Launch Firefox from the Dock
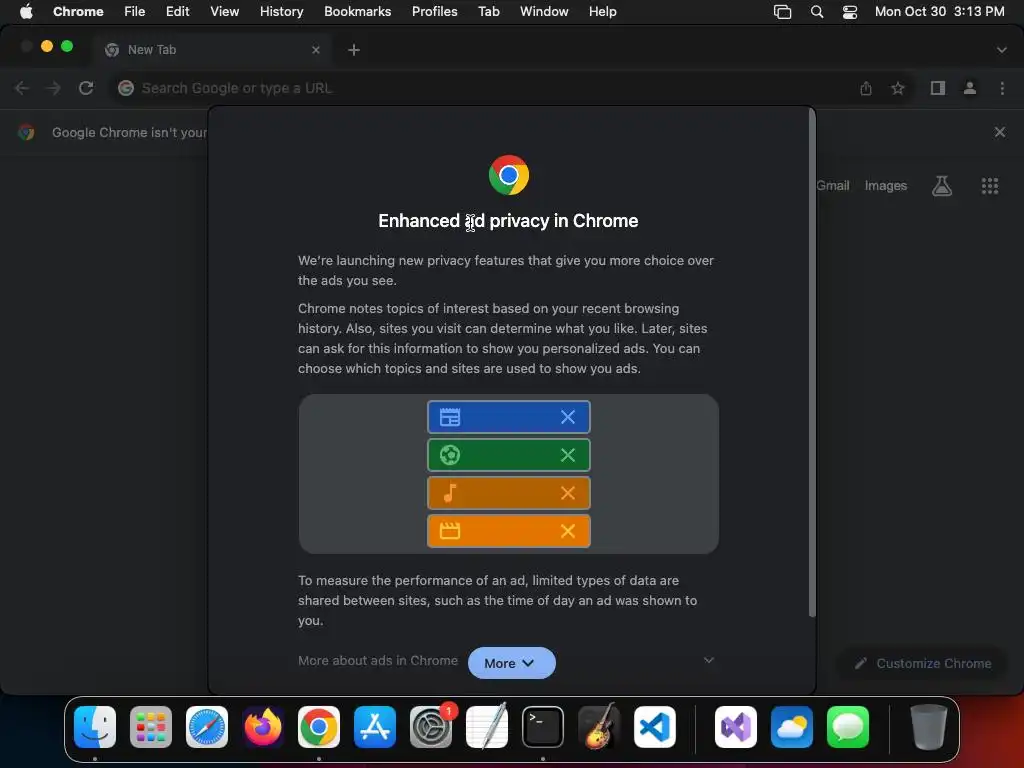Image resolution: width=1024 pixels, height=768 pixels. (263, 727)
